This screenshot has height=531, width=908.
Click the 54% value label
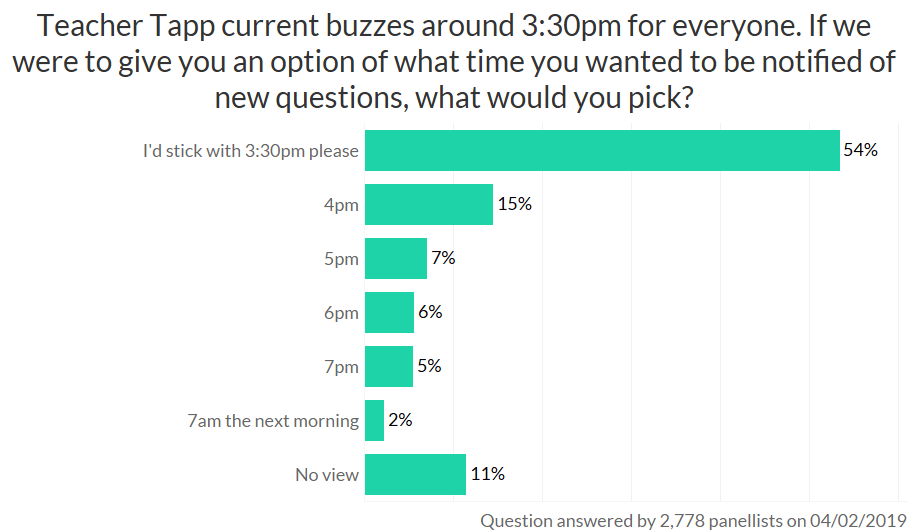(x=860, y=151)
